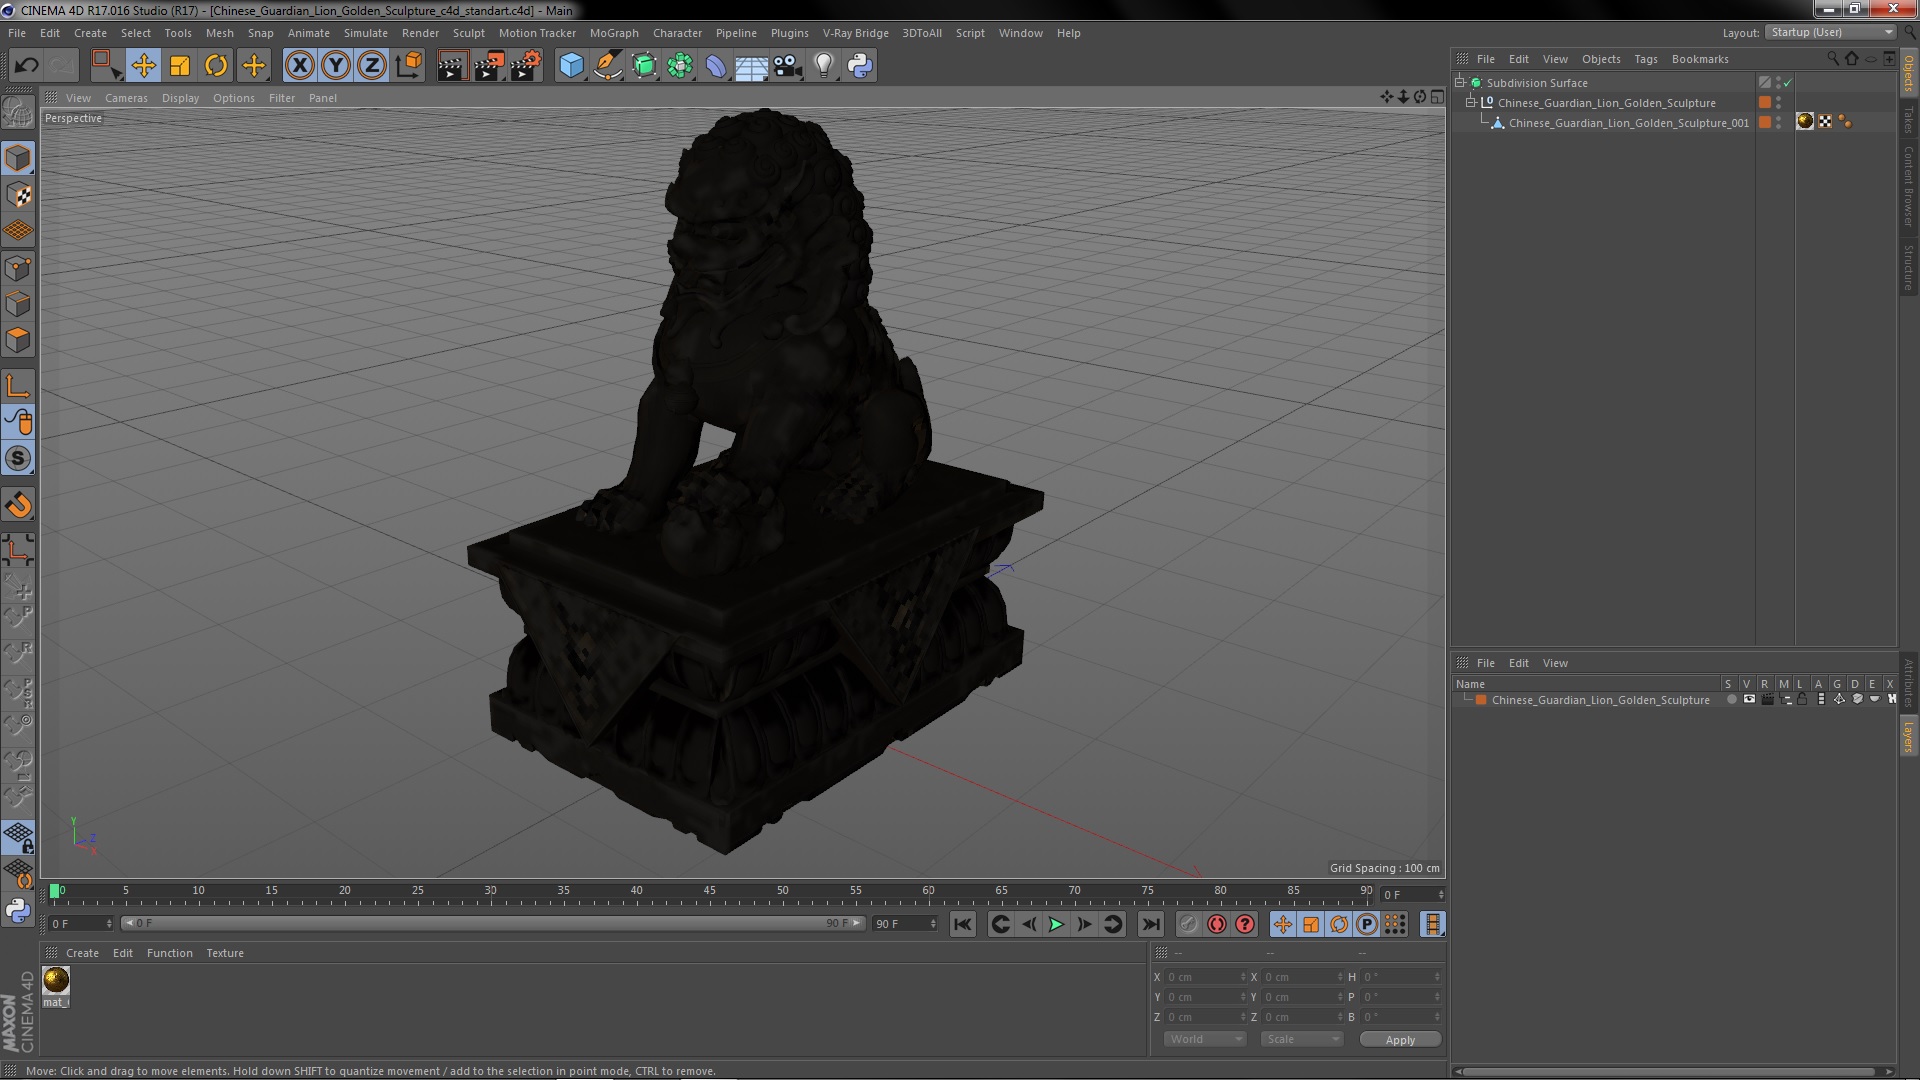Enable Points mode in left sidebar

(18, 268)
